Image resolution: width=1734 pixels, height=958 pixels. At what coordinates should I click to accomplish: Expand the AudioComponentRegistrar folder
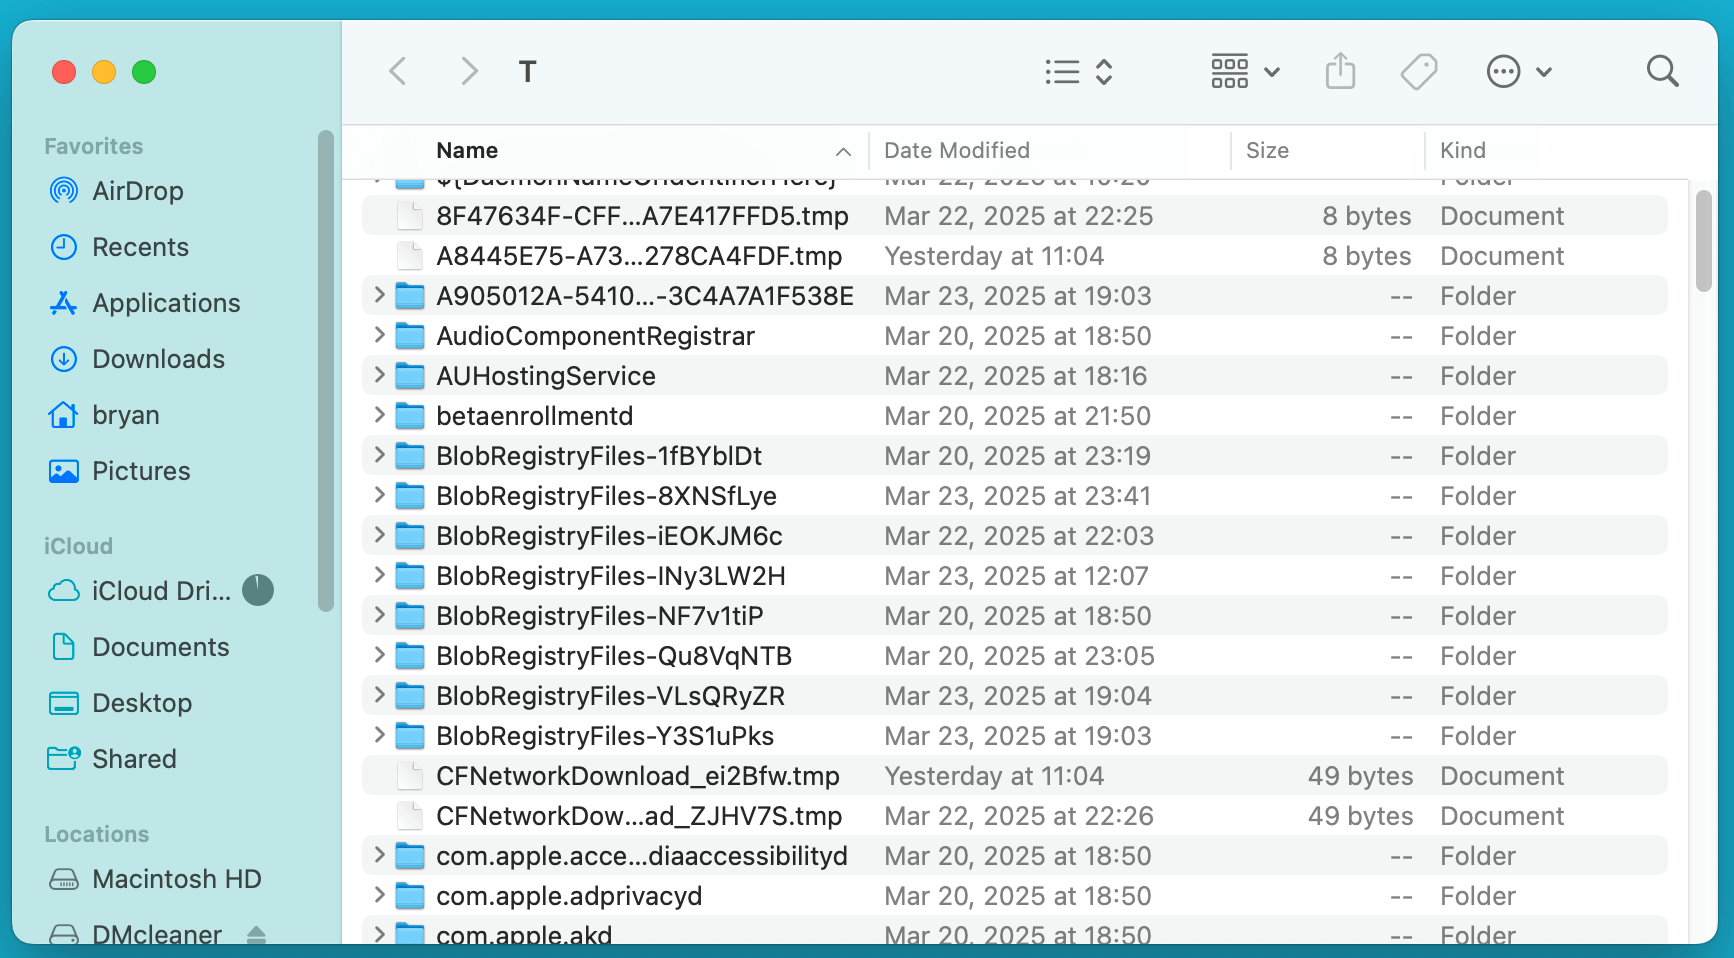click(x=379, y=336)
